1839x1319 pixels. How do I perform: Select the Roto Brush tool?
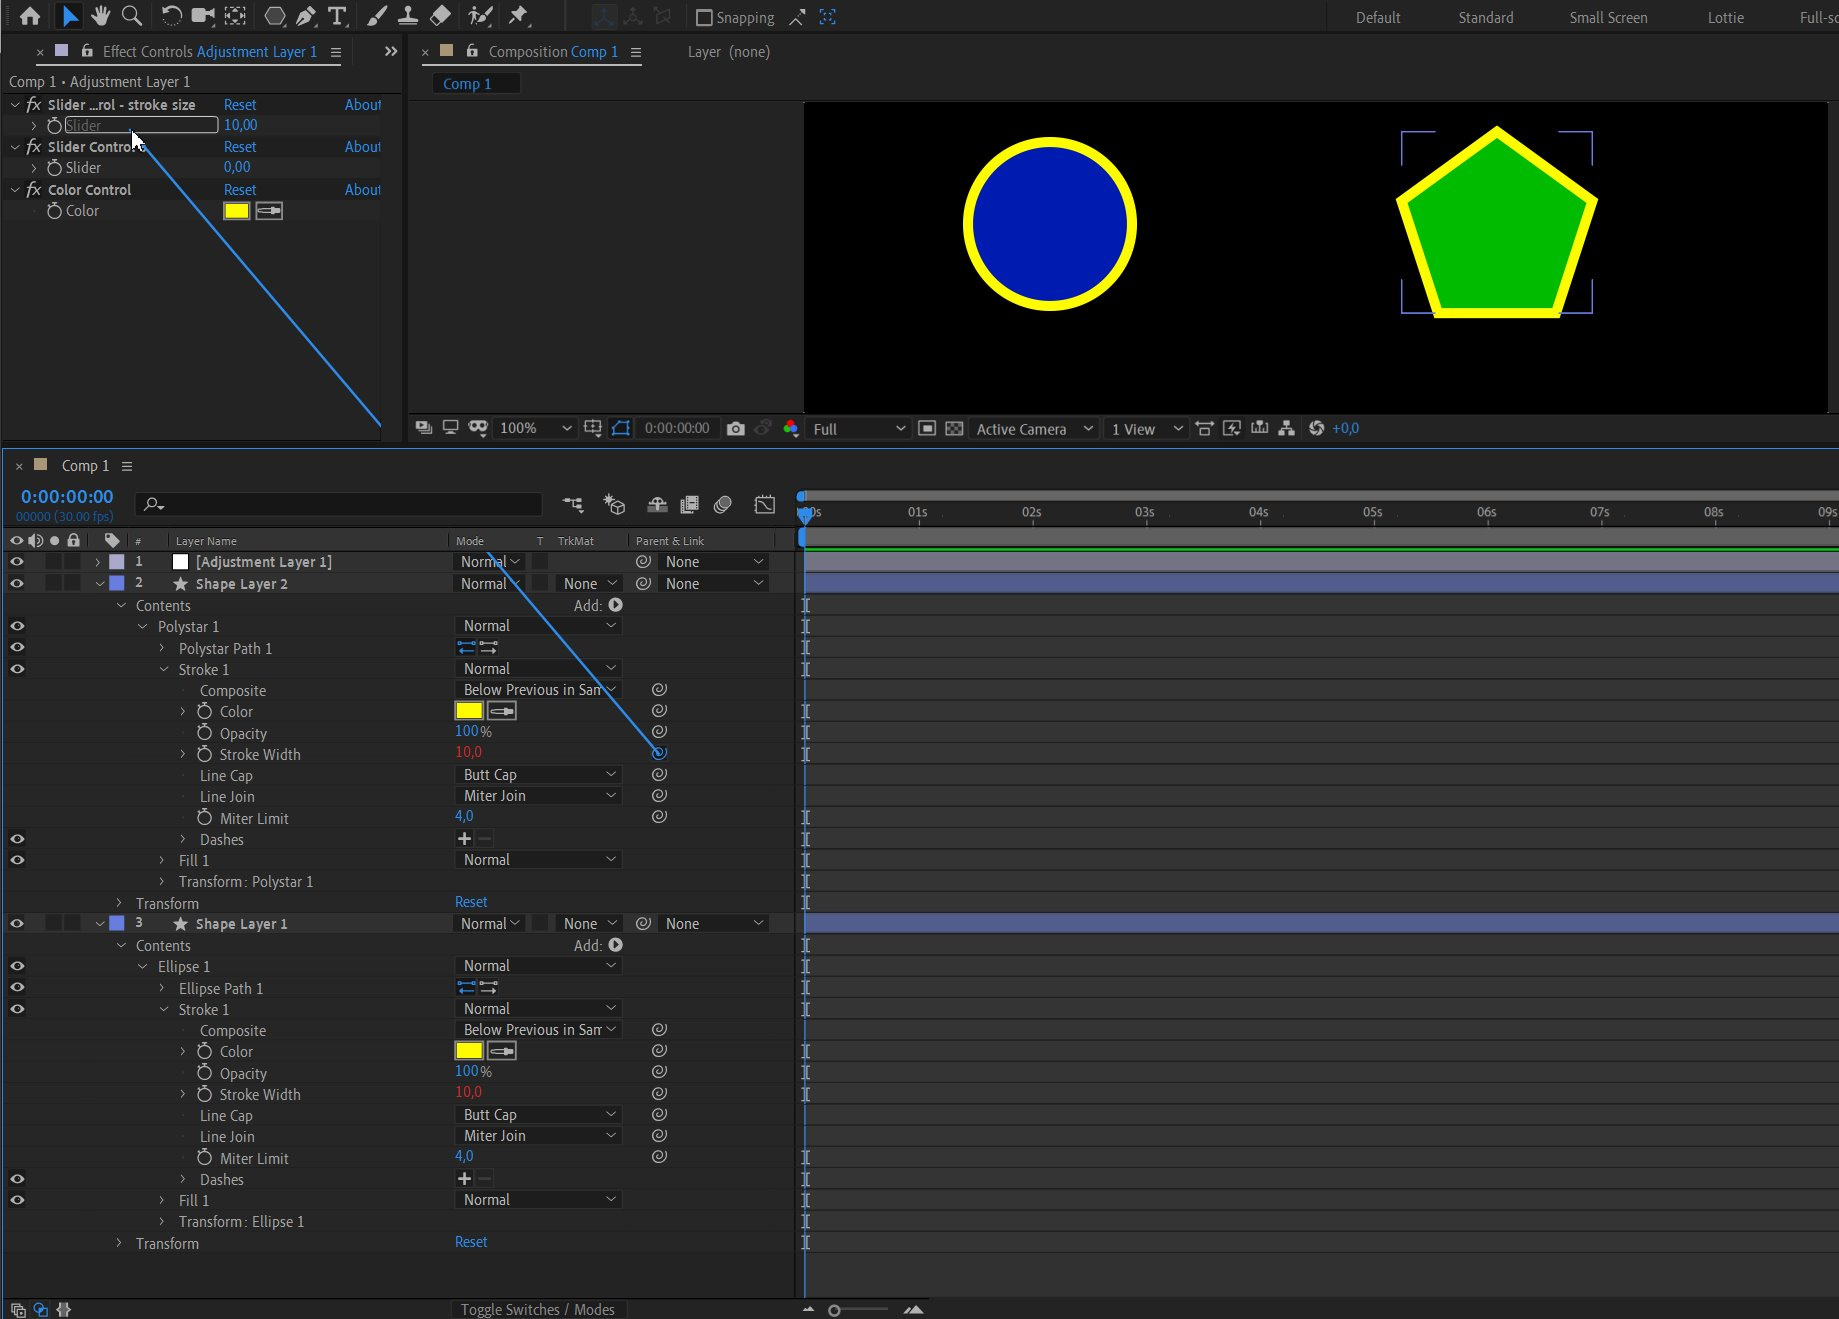(x=480, y=16)
